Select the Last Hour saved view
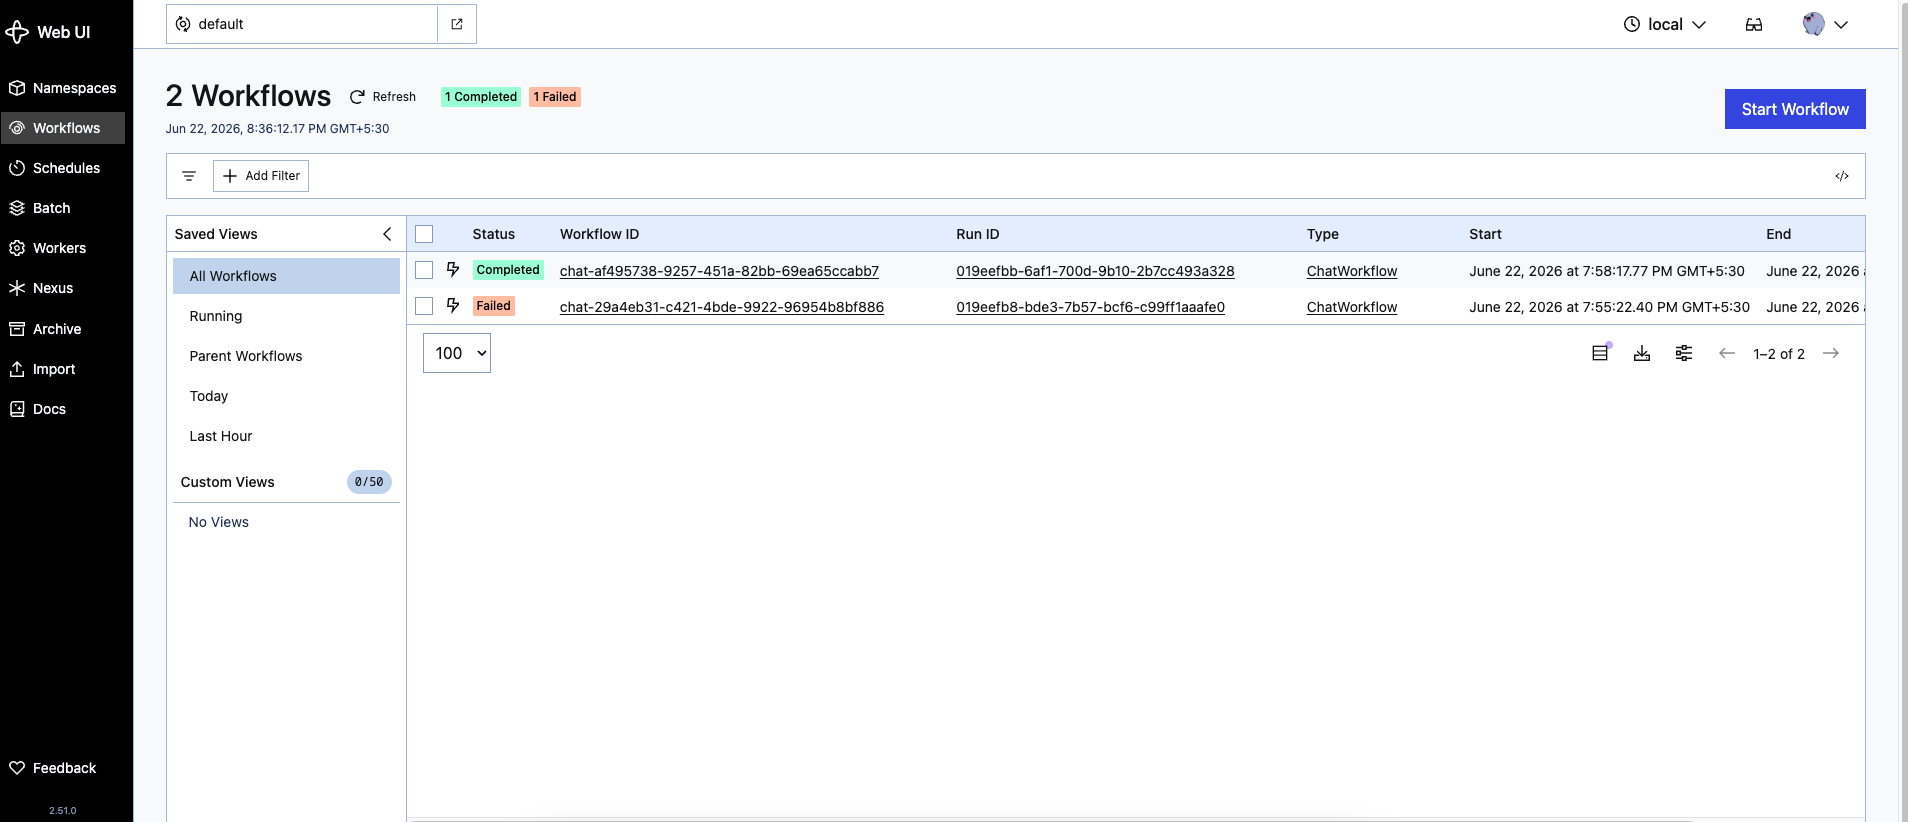Screen dimensions: 1908x822 [x=286, y=436]
